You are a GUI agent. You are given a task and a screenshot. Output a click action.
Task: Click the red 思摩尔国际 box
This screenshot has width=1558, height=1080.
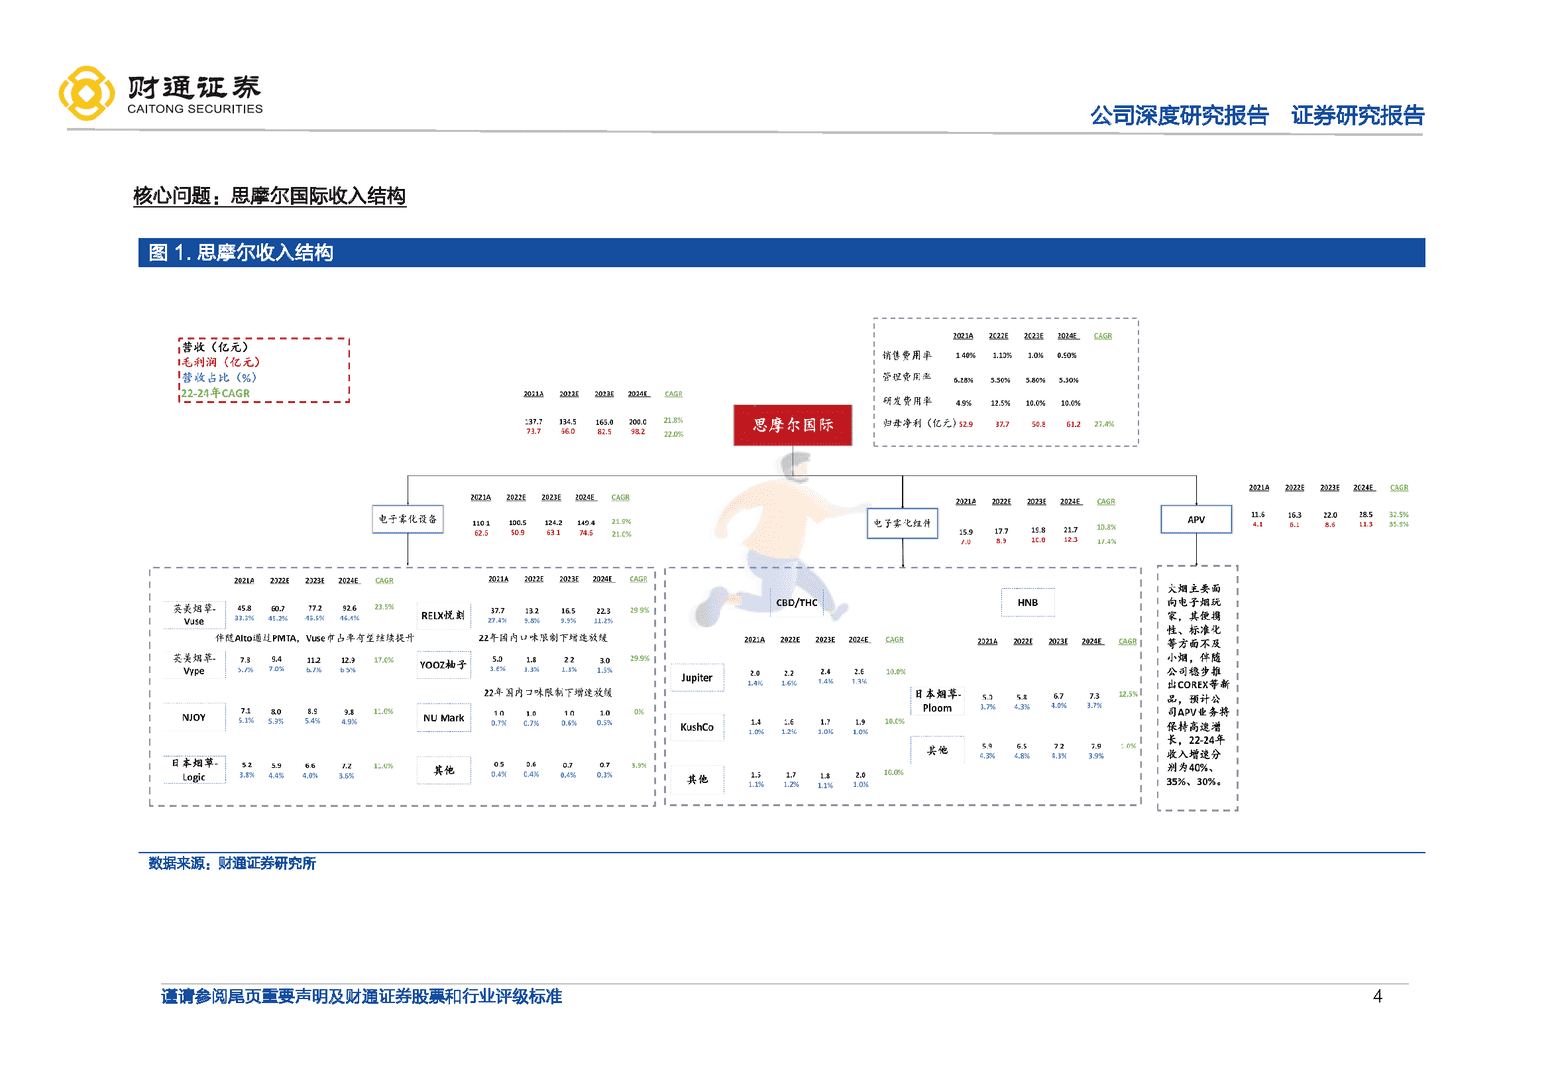pos(793,425)
